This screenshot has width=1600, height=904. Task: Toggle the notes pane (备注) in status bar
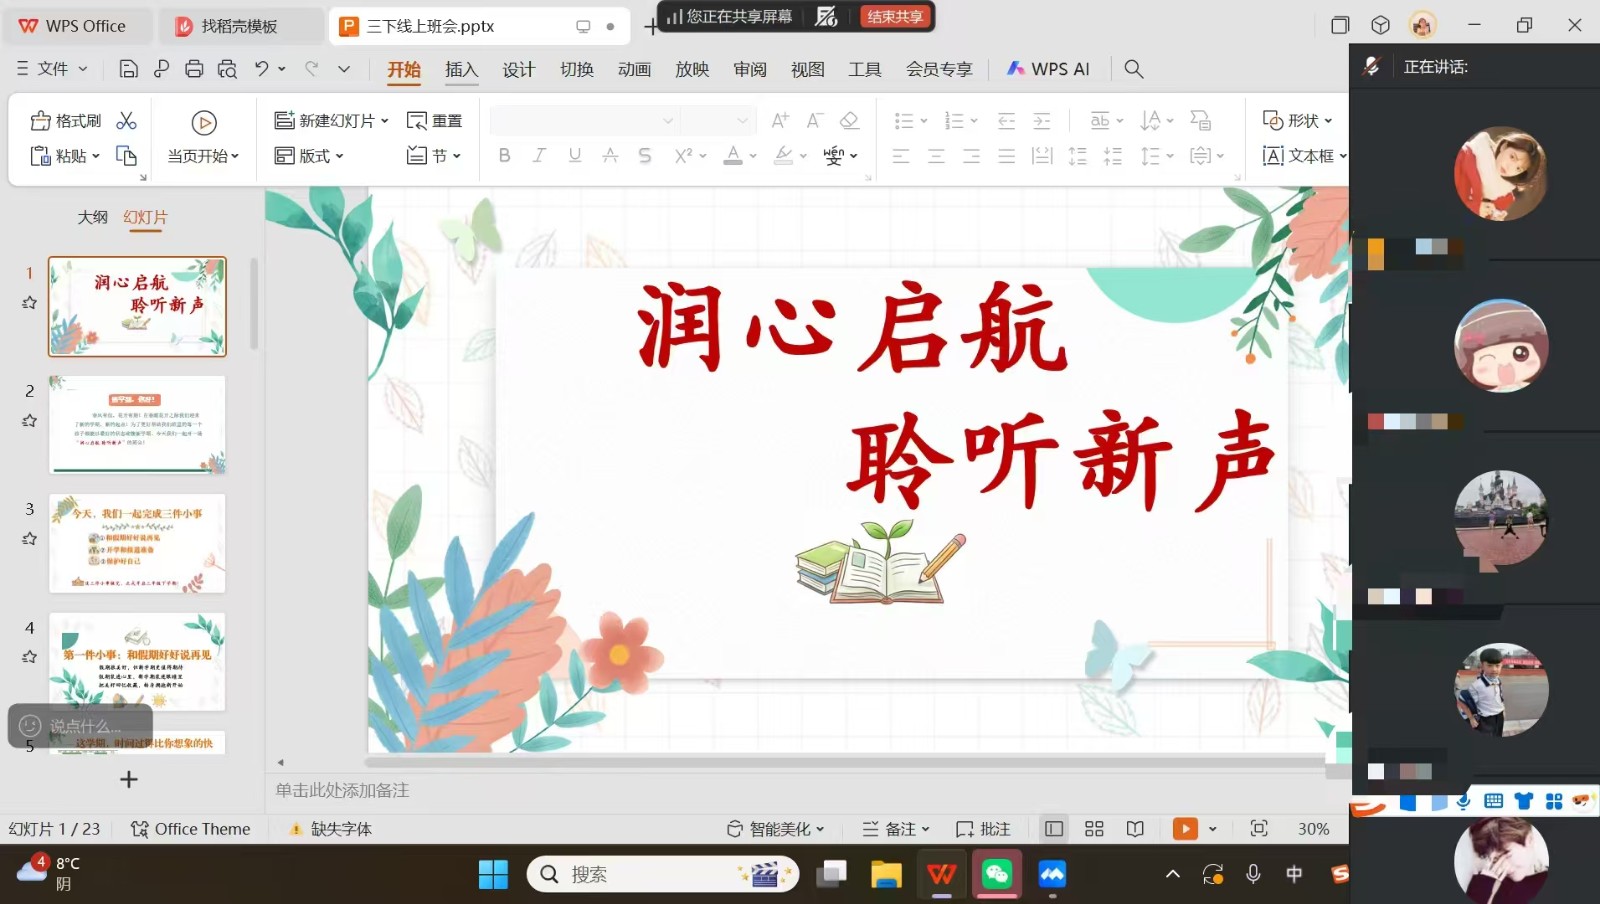896,829
